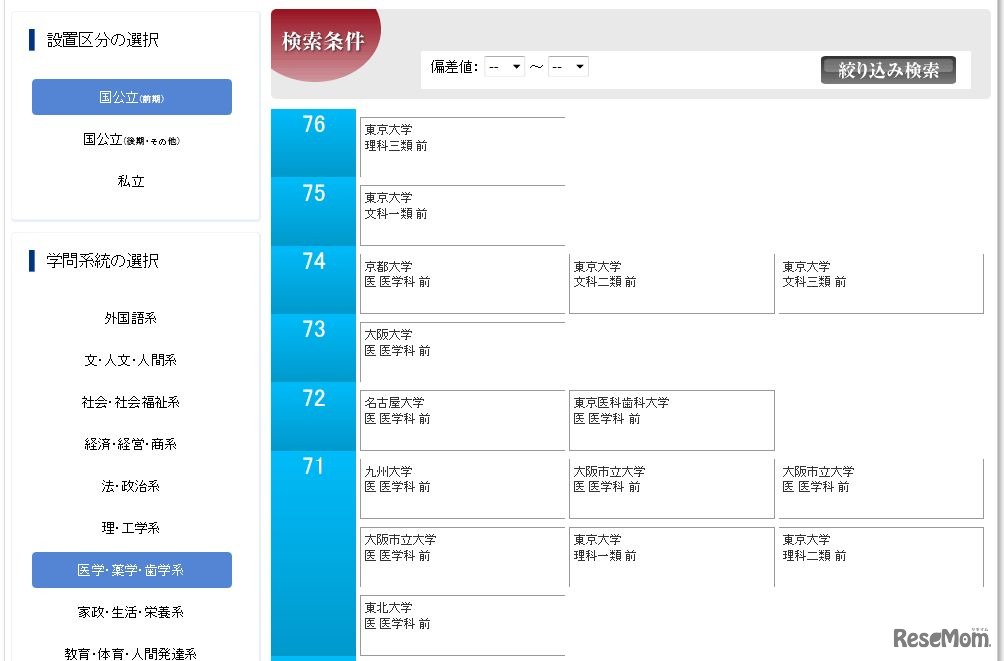The width and height of the screenshot is (1004, 661).
Task: Choose 社会・社会福祉系 field
Action: click(x=131, y=402)
